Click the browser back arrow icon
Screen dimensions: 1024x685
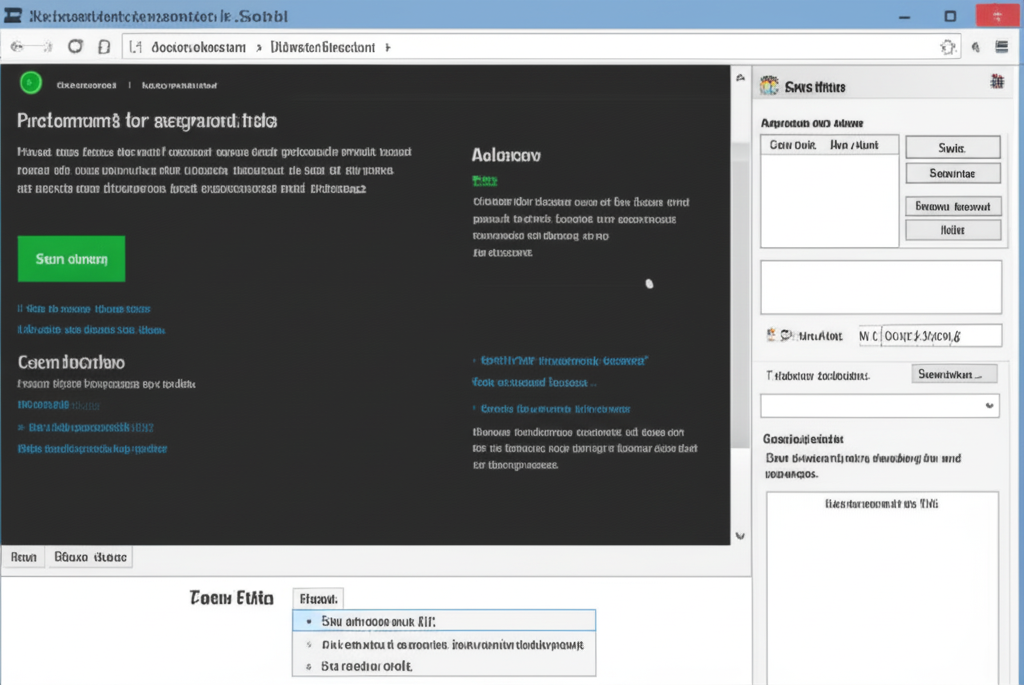[x=18, y=47]
